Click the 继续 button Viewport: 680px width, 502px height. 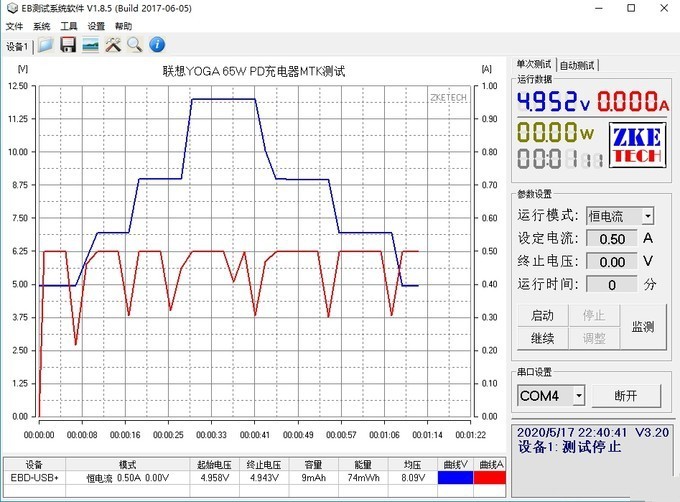pyautogui.click(x=543, y=338)
